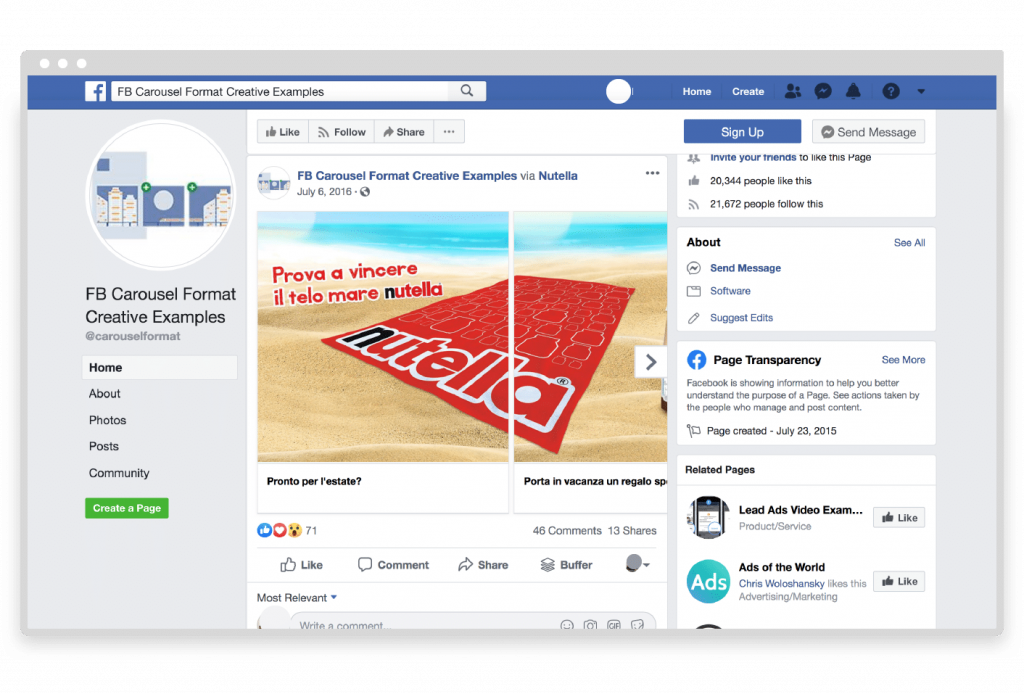The width and height of the screenshot is (1024, 694).
Task: Attach a photo using the camera icon
Action: (590, 624)
